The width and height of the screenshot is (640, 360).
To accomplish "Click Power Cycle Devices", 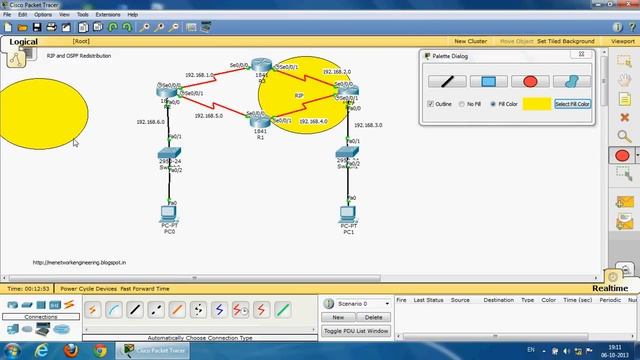I will [x=89, y=289].
